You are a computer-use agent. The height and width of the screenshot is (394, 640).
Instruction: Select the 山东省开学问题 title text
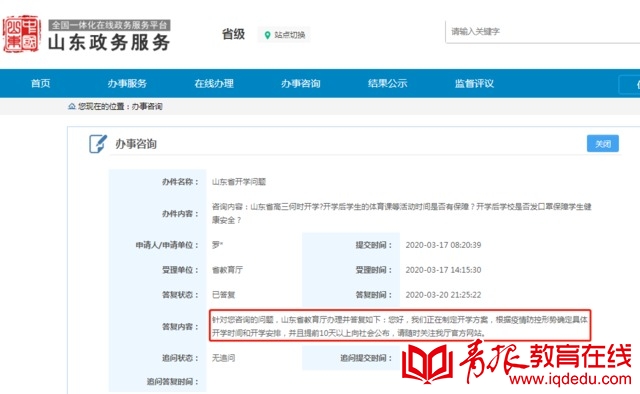coord(239,182)
